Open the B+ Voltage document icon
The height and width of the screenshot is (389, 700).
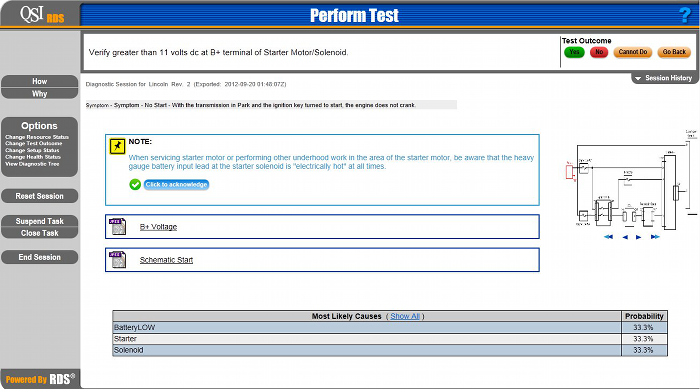click(118, 227)
